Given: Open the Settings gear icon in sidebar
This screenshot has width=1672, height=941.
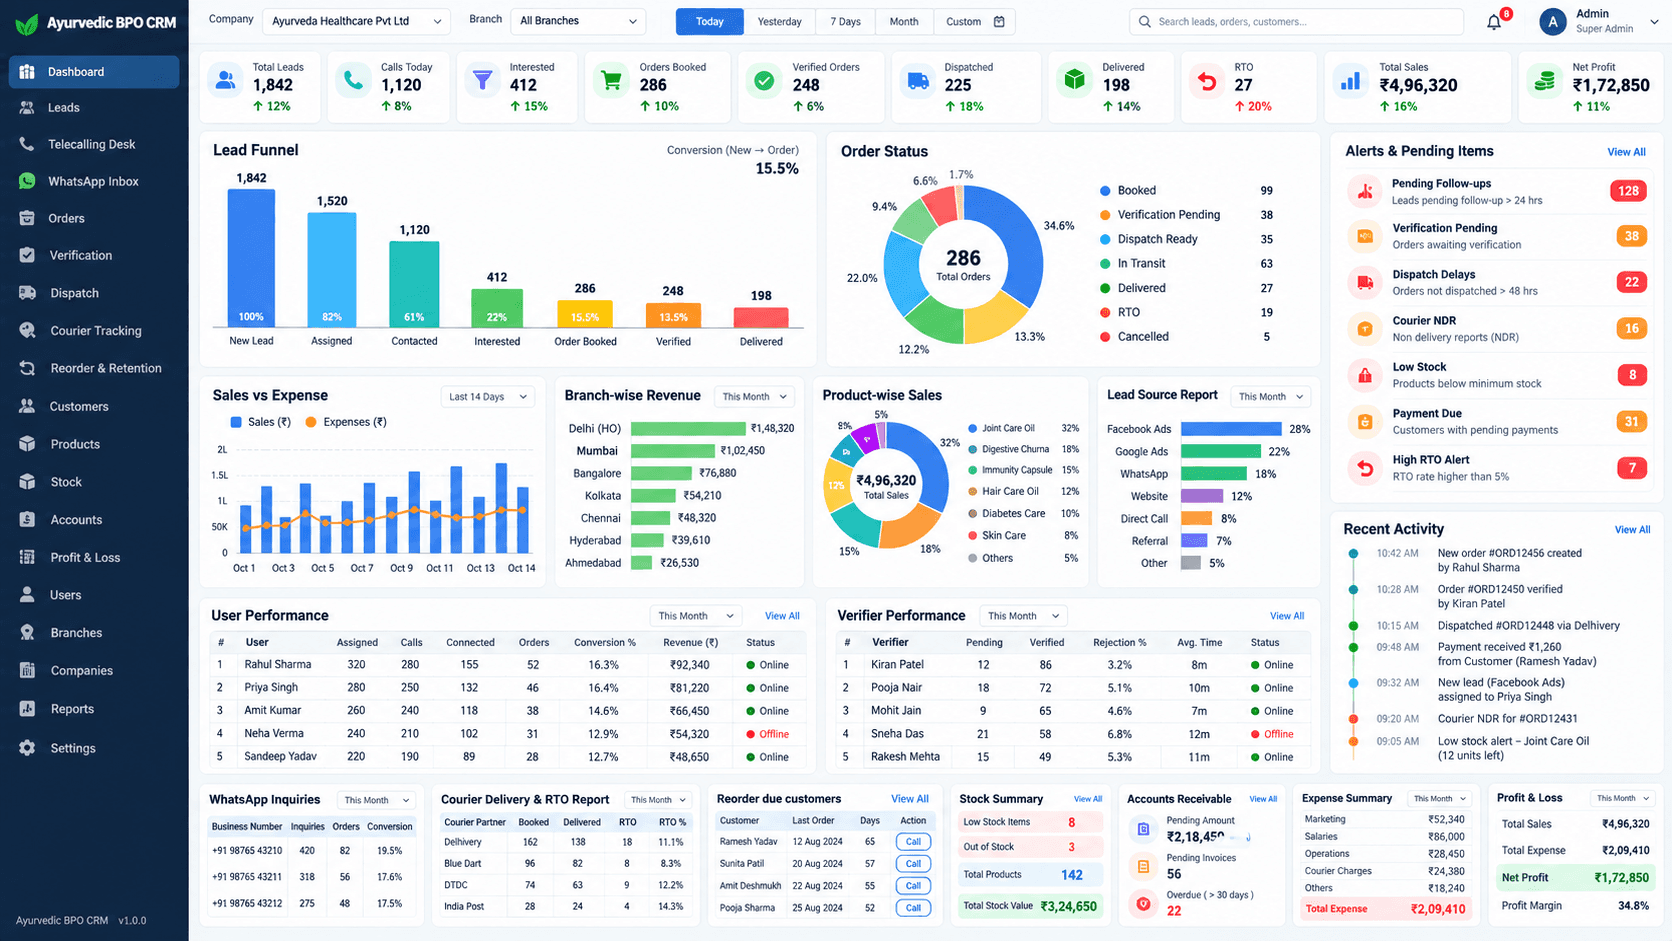Looking at the screenshot, I should 27,748.
